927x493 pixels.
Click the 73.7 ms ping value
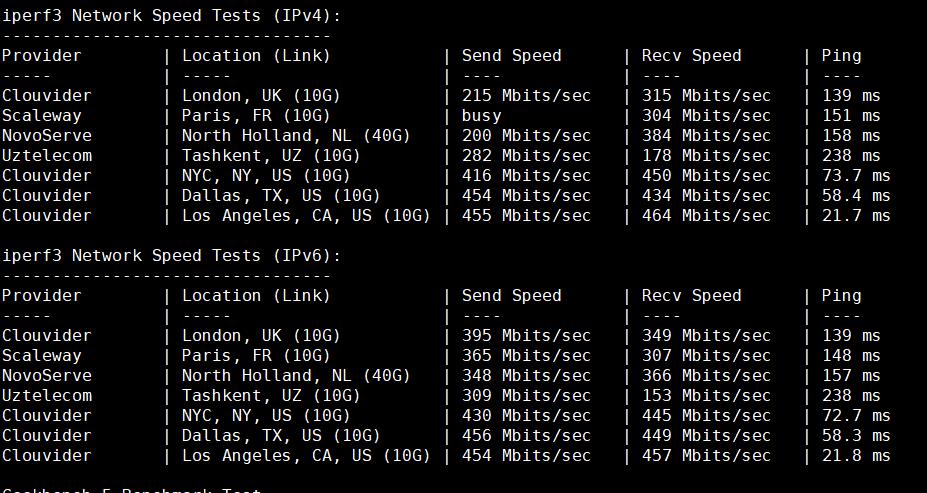[855, 175]
